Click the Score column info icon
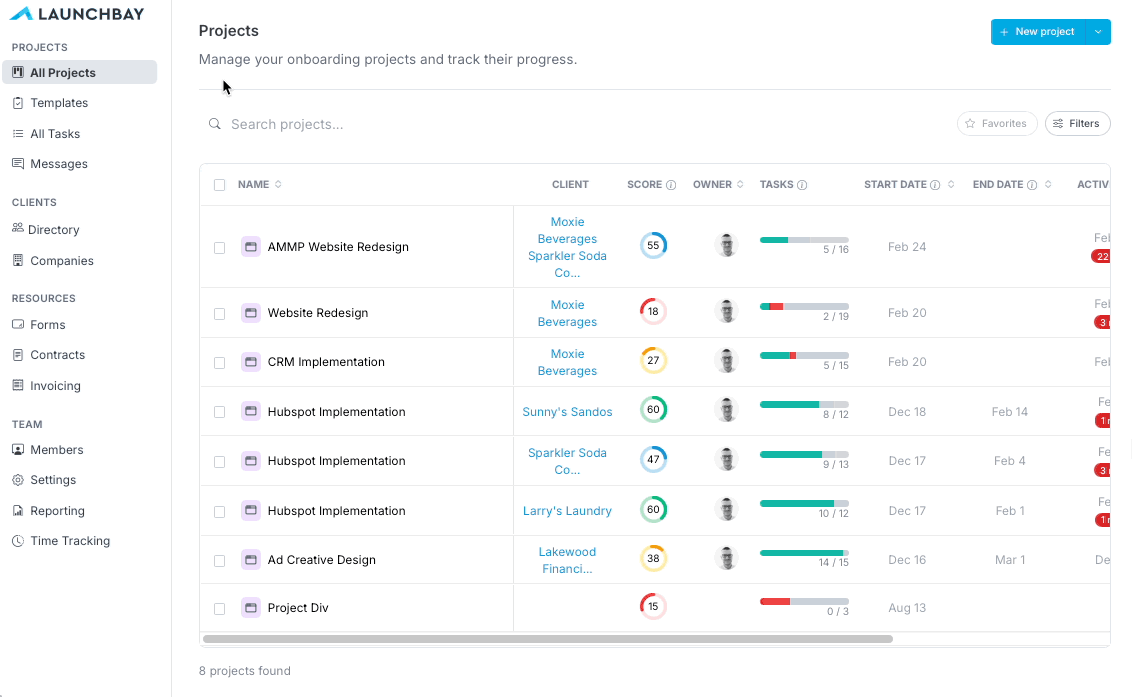Screen dimensions: 1132x697 [x=671, y=185]
